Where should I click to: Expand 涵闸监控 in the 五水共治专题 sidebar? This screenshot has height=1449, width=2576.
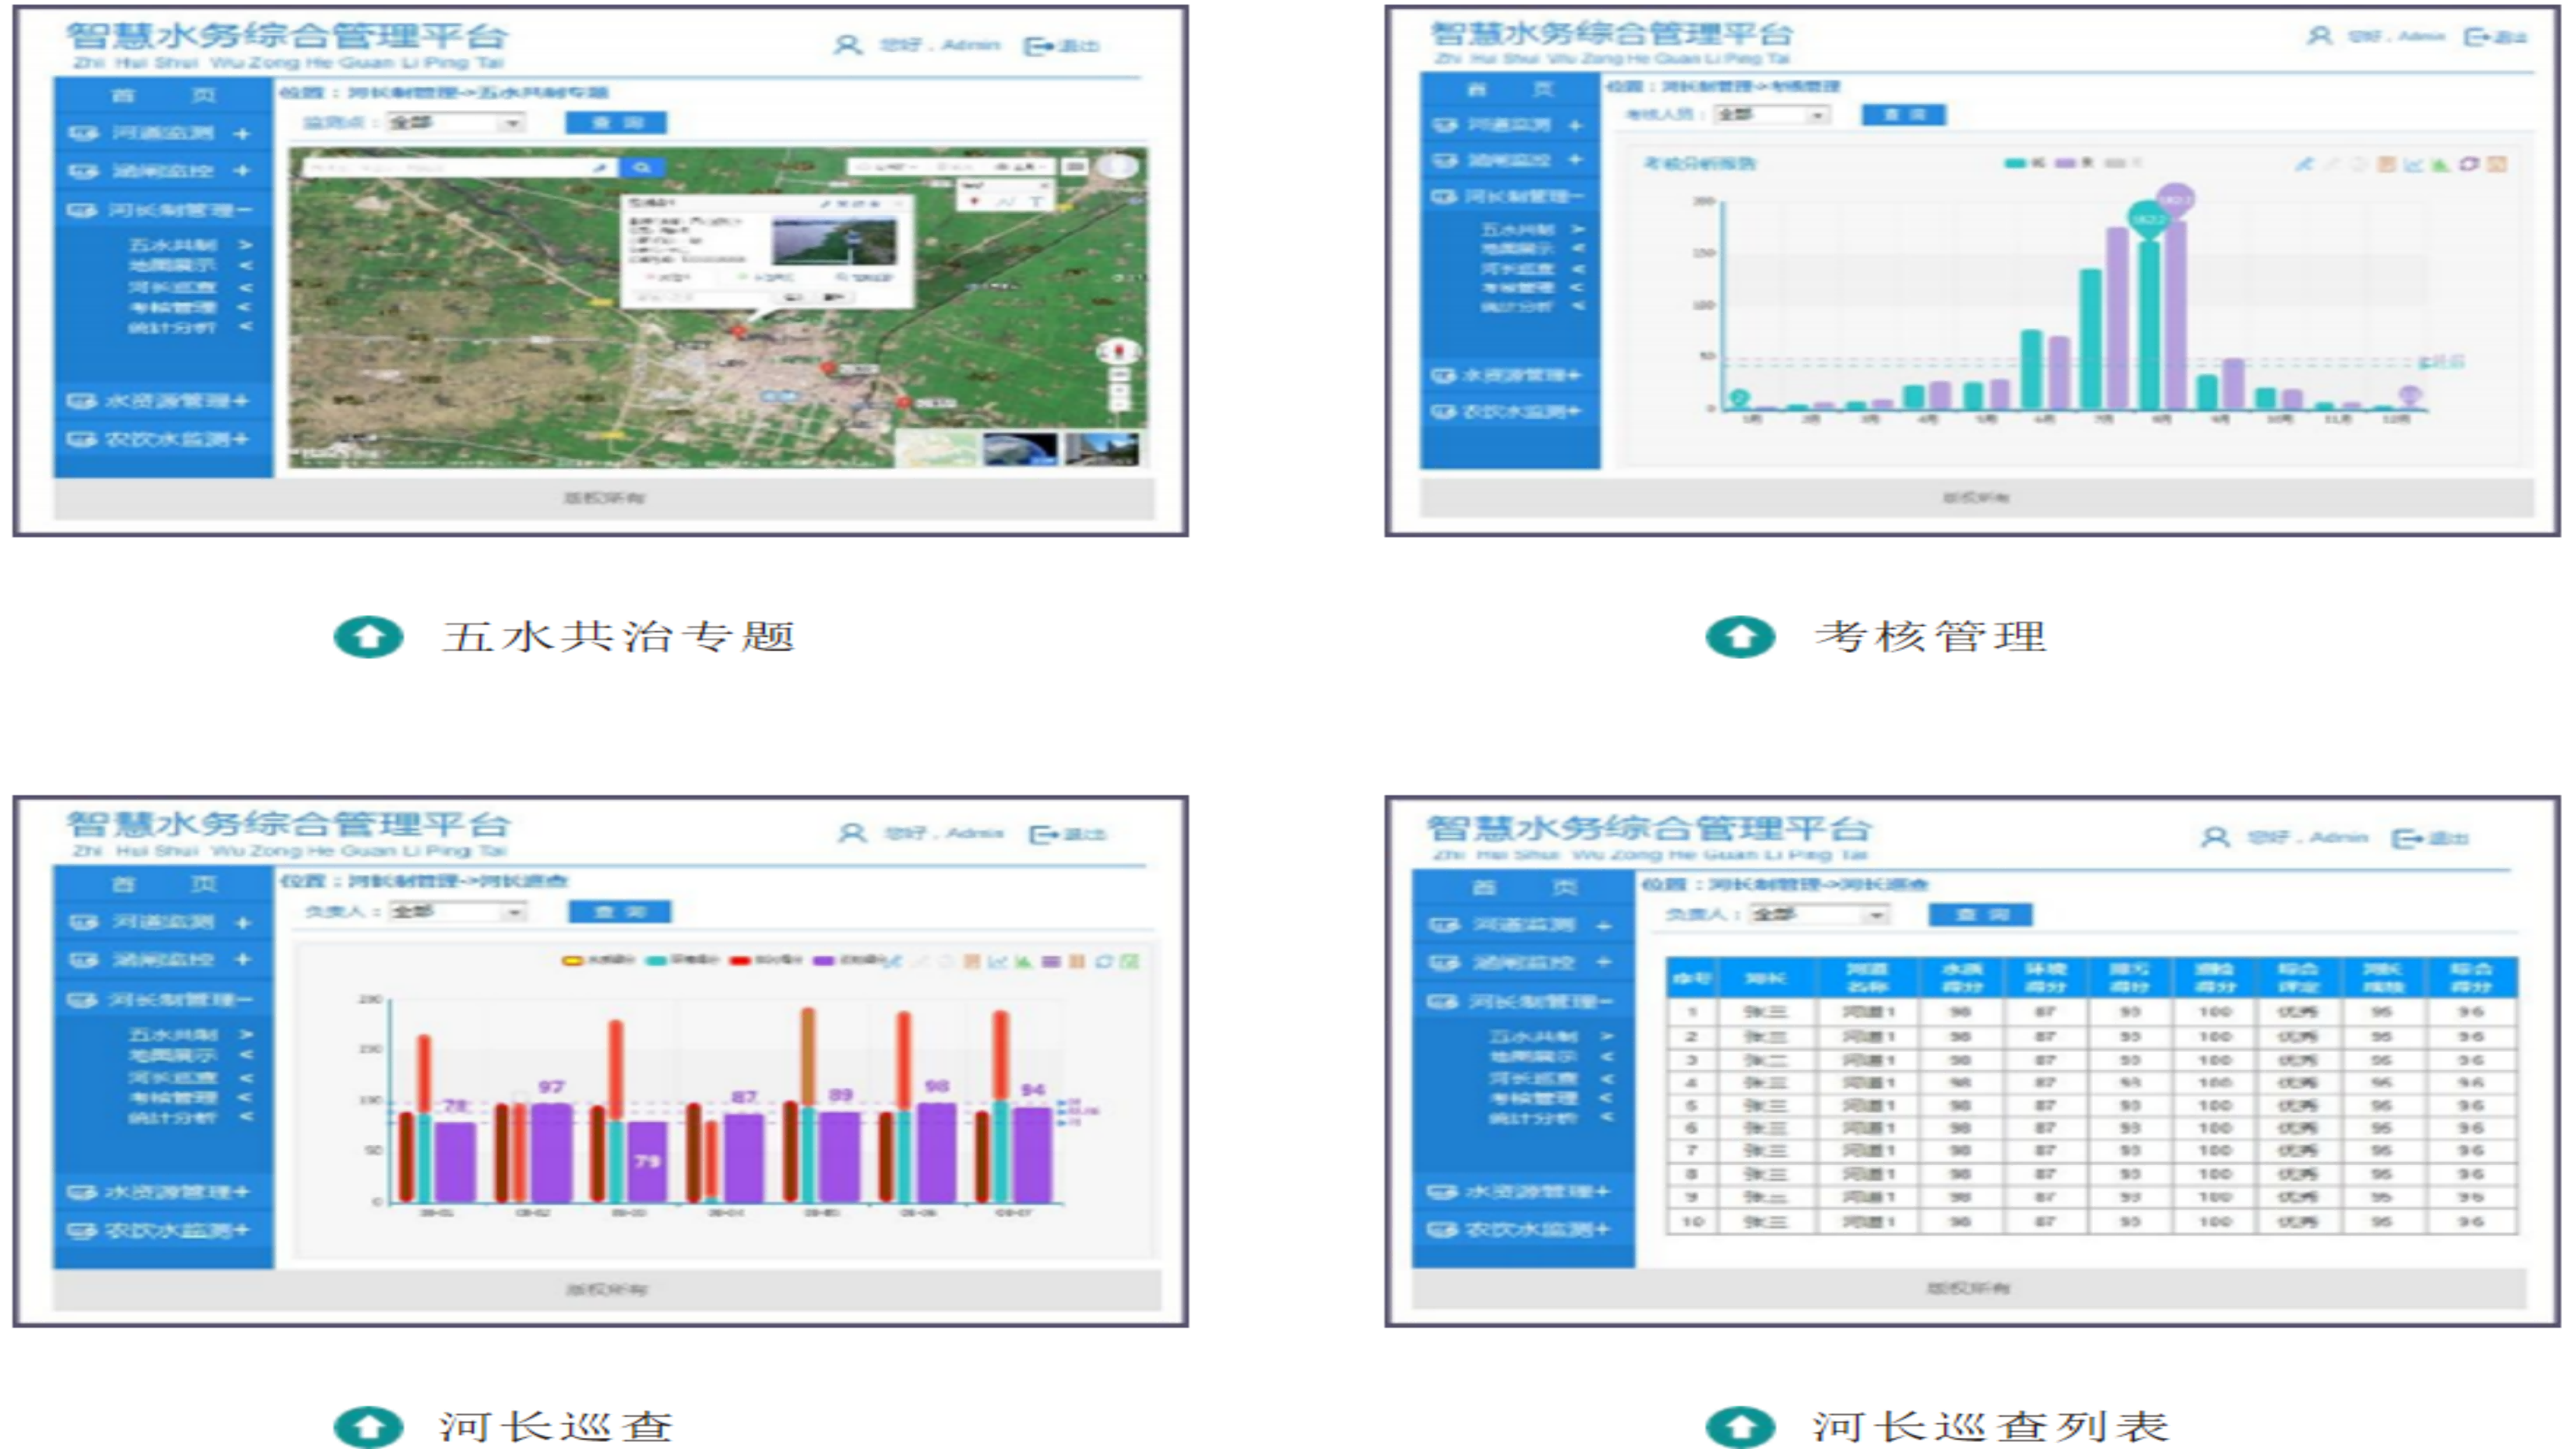(x=242, y=171)
